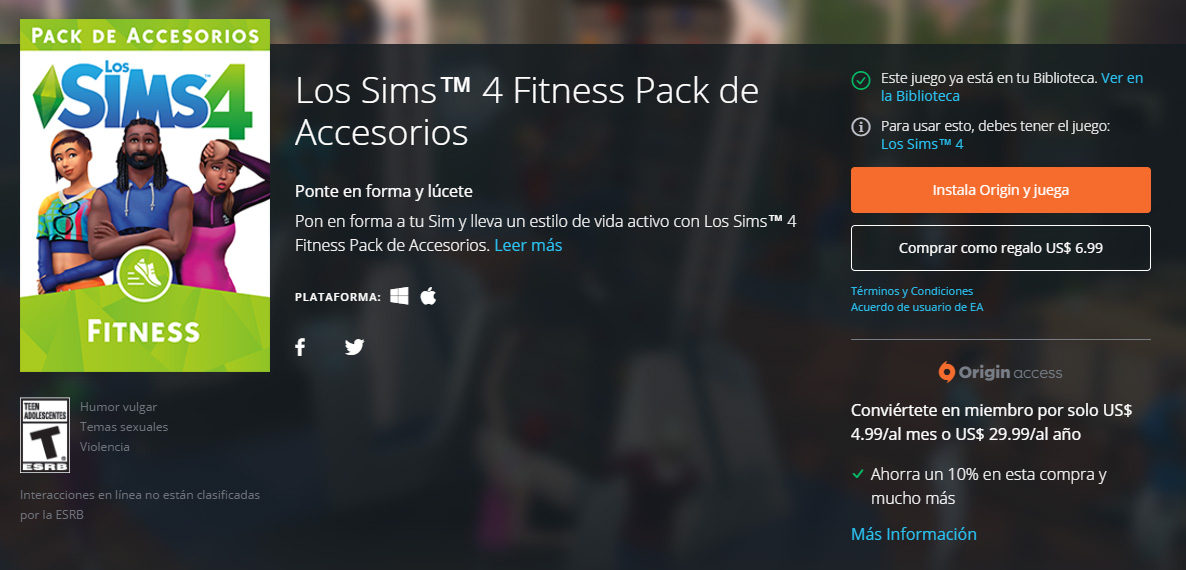
Task: Click the info circle requirement icon
Action: (x=861, y=127)
